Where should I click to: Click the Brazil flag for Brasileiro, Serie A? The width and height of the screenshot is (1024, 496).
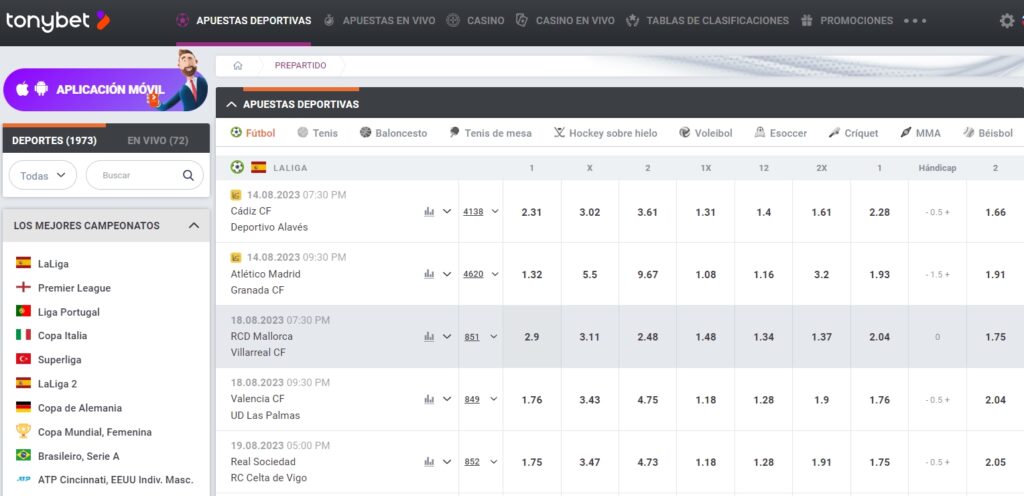pos(24,455)
